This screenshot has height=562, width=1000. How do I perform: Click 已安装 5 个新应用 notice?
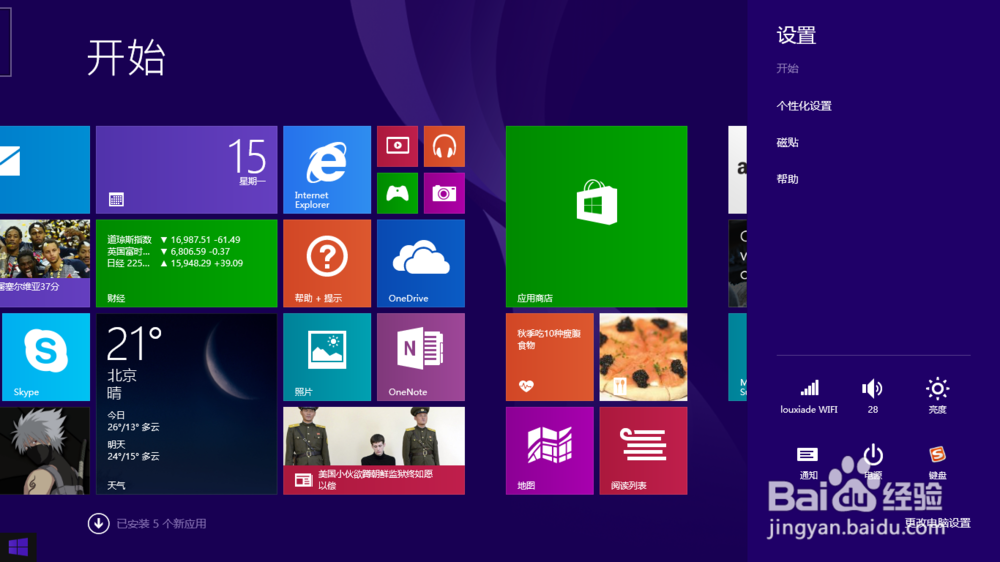tap(161, 524)
